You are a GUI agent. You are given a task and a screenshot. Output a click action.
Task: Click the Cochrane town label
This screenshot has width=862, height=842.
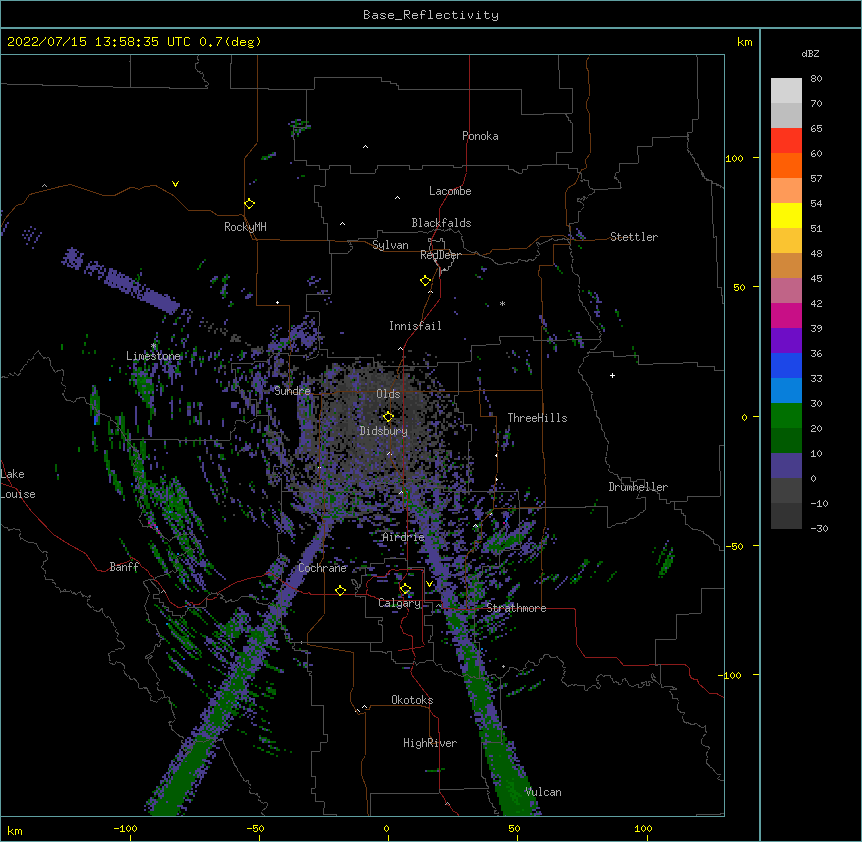(x=322, y=568)
